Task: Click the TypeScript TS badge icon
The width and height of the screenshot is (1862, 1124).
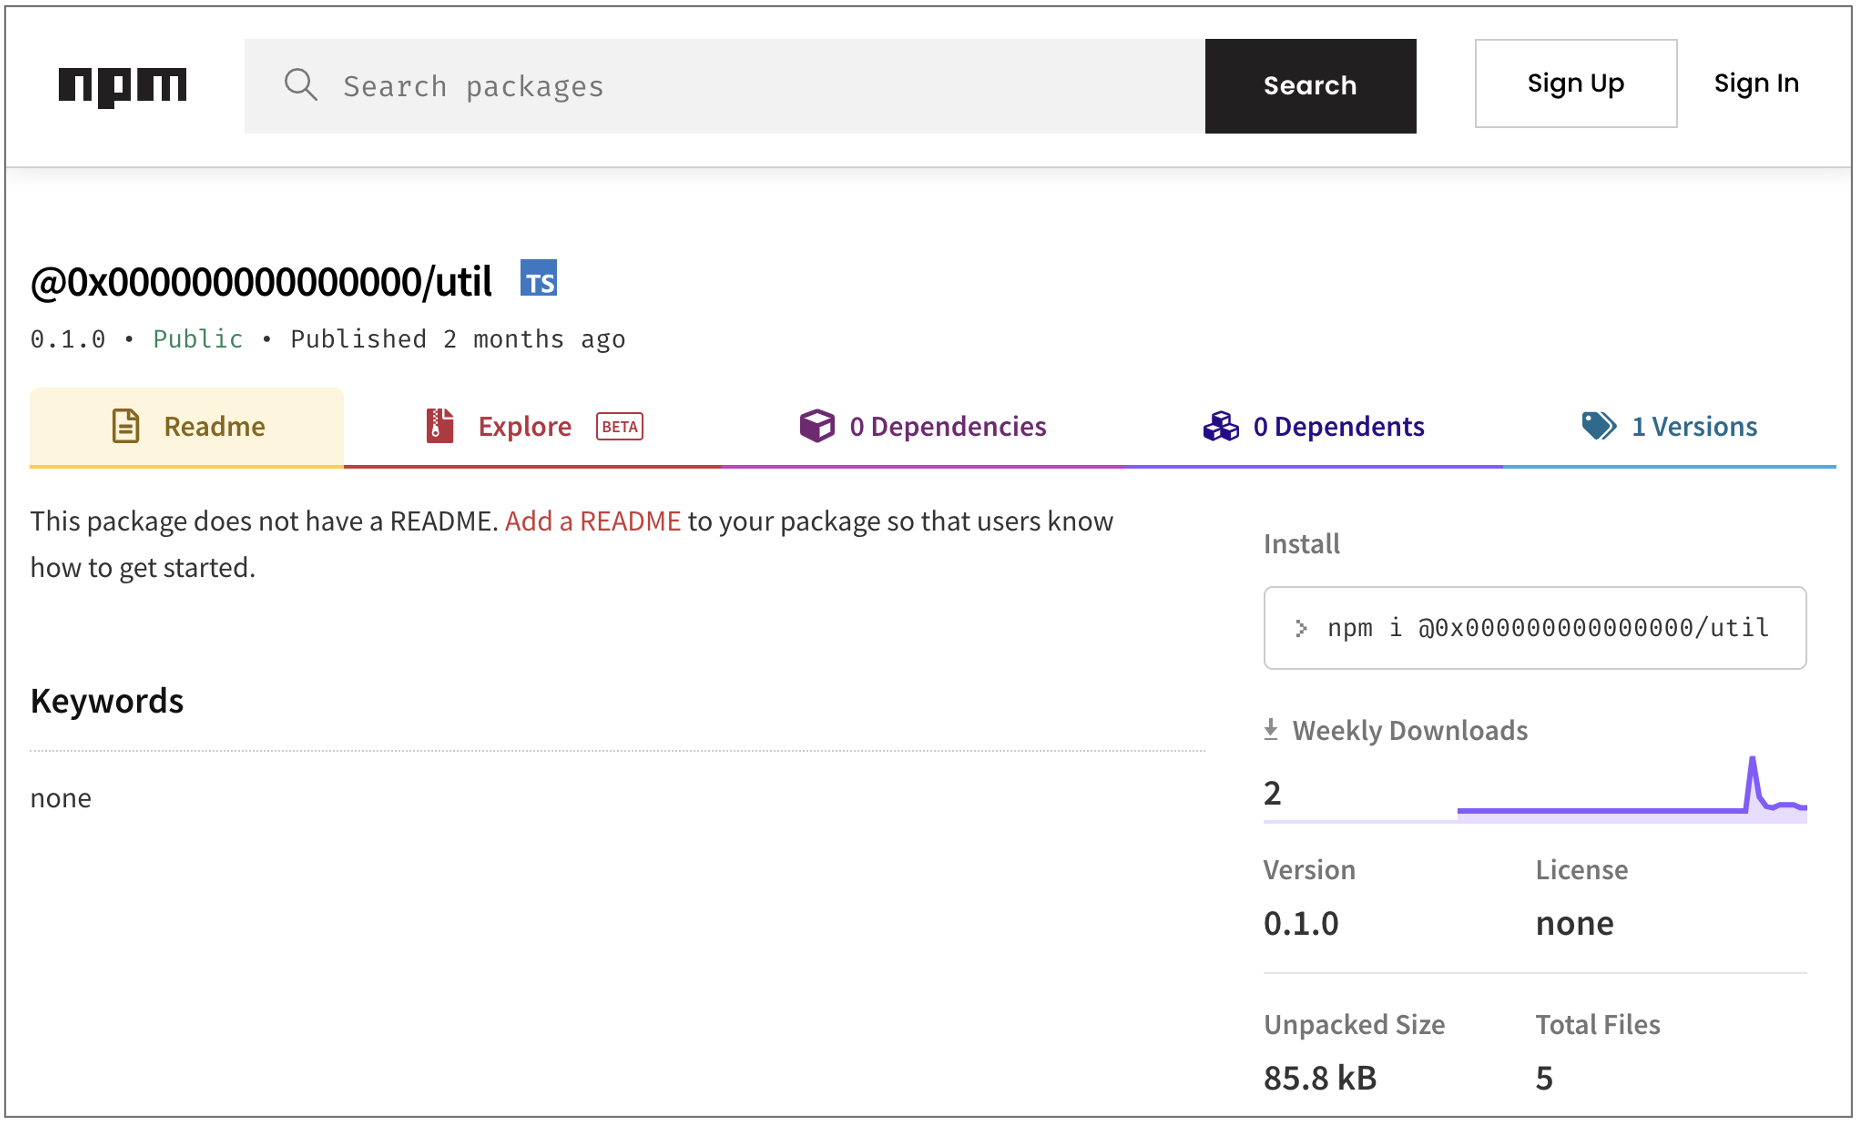Action: pyautogui.click(x=538, y=279)
